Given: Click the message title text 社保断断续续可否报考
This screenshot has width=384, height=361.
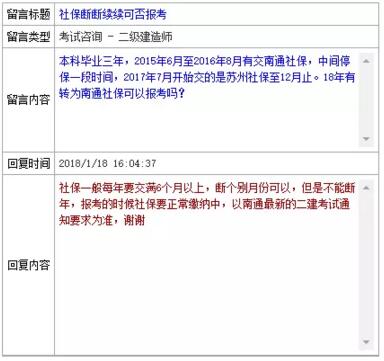Looking at the screenshot, I should pos(113,14).
